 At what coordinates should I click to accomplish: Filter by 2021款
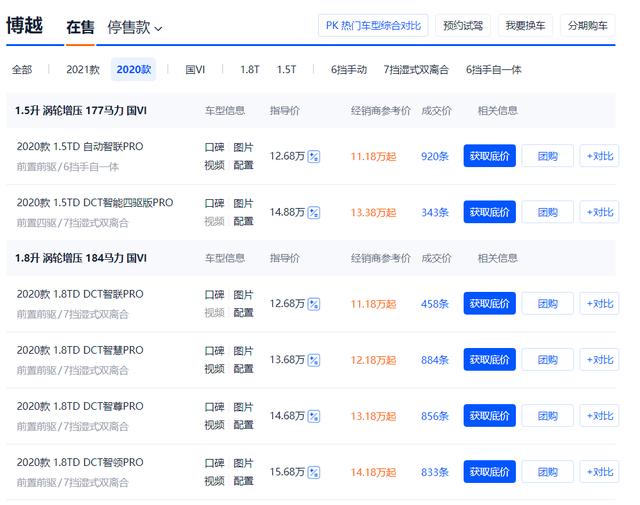tap(83, 70)
